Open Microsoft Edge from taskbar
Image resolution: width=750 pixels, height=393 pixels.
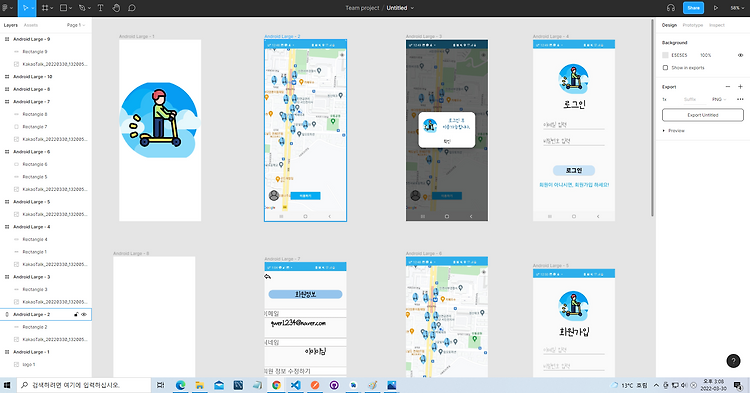pos(180,385)
